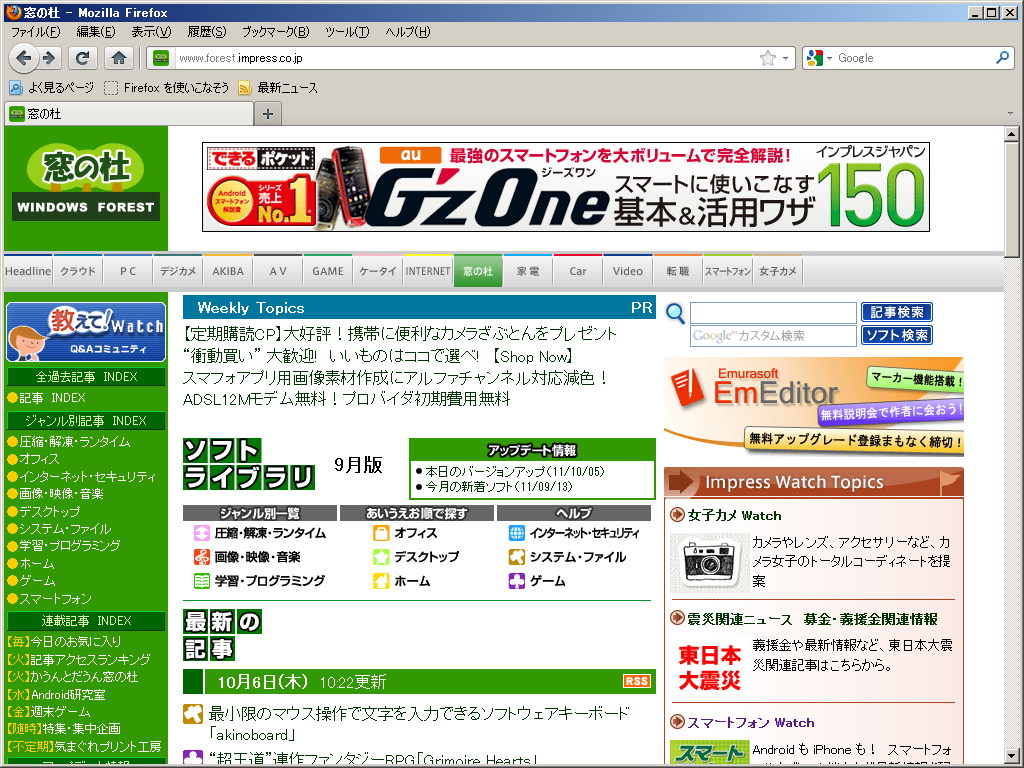
Task: Click the search magnifier in Firefox search box
Action: coord(1002,57)
